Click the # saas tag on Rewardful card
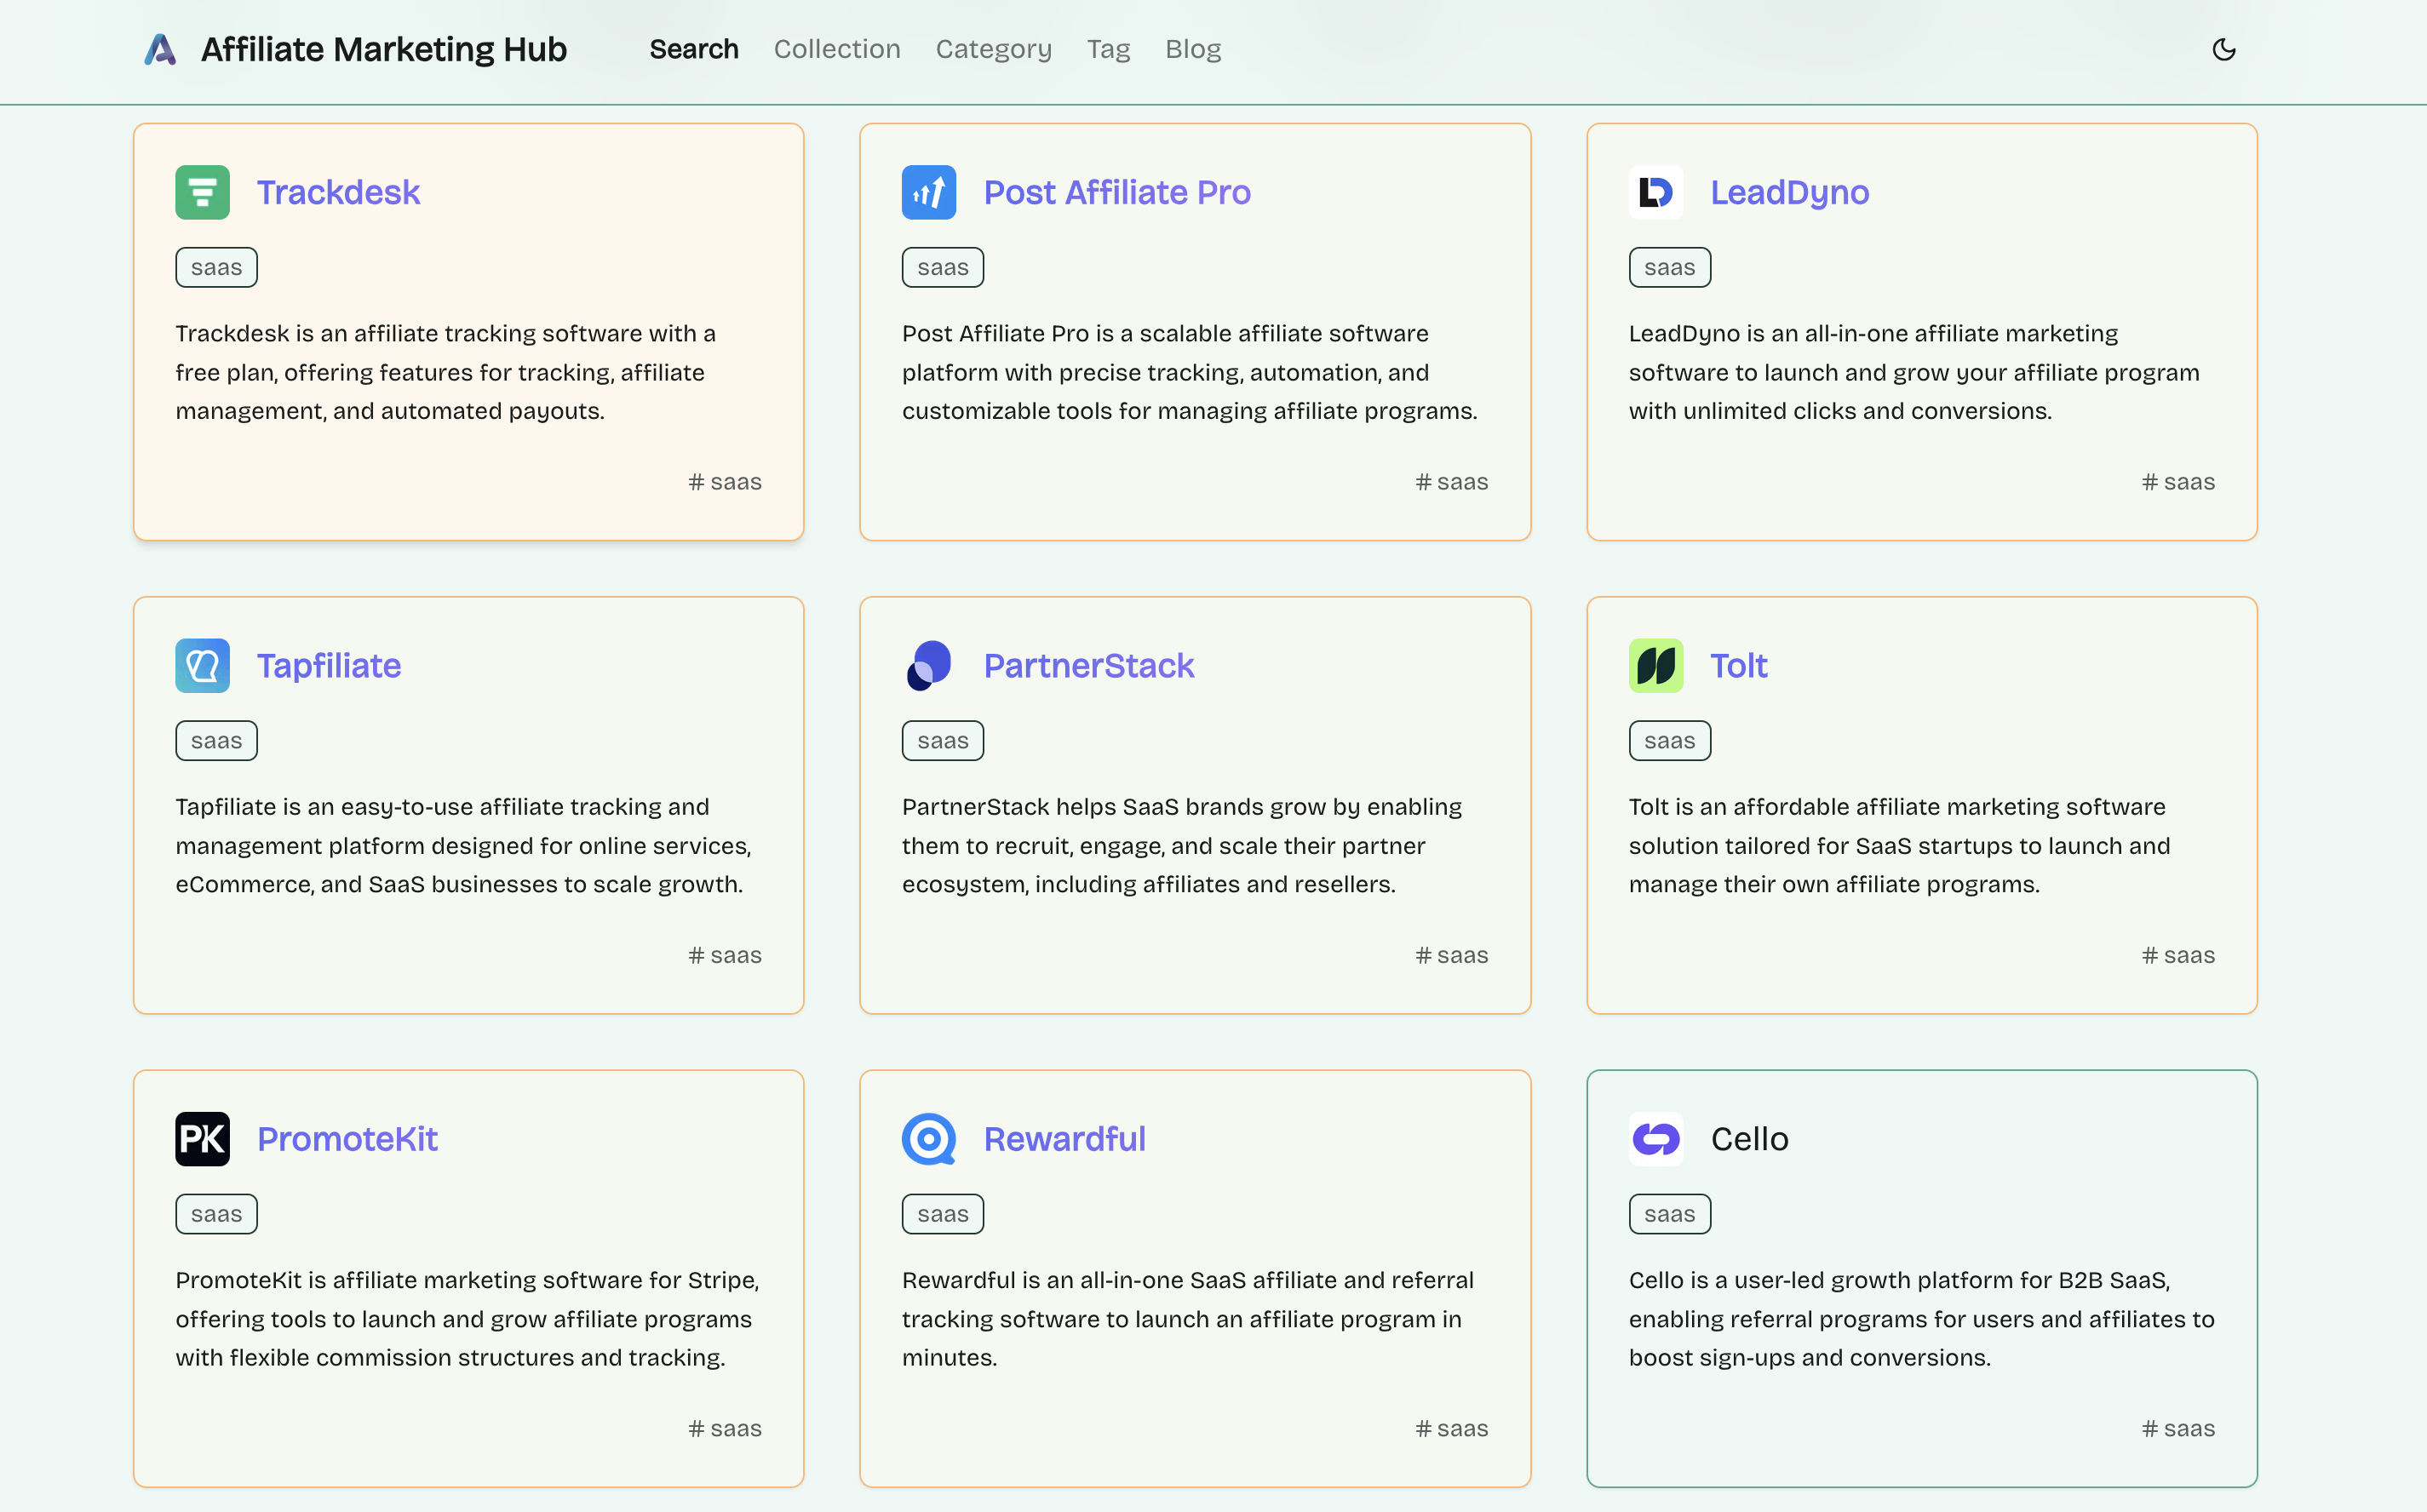This screenshot has height=1512, width=2427. pos(1452,1428)
